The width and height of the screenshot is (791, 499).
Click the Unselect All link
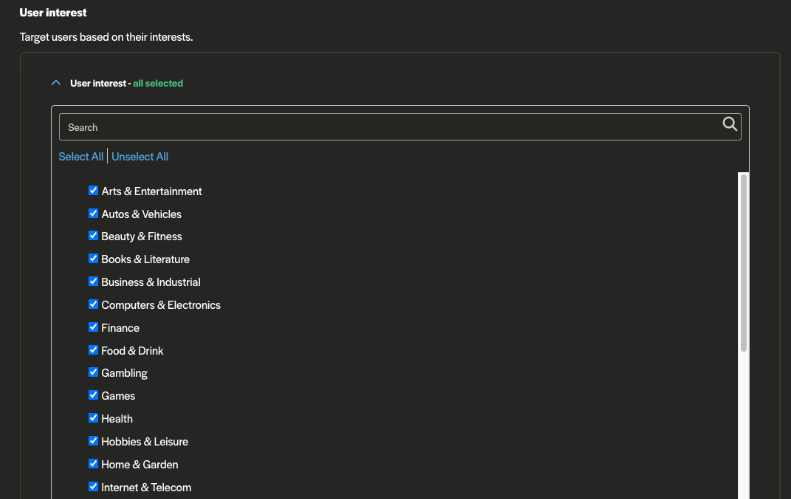click(140, 157)
